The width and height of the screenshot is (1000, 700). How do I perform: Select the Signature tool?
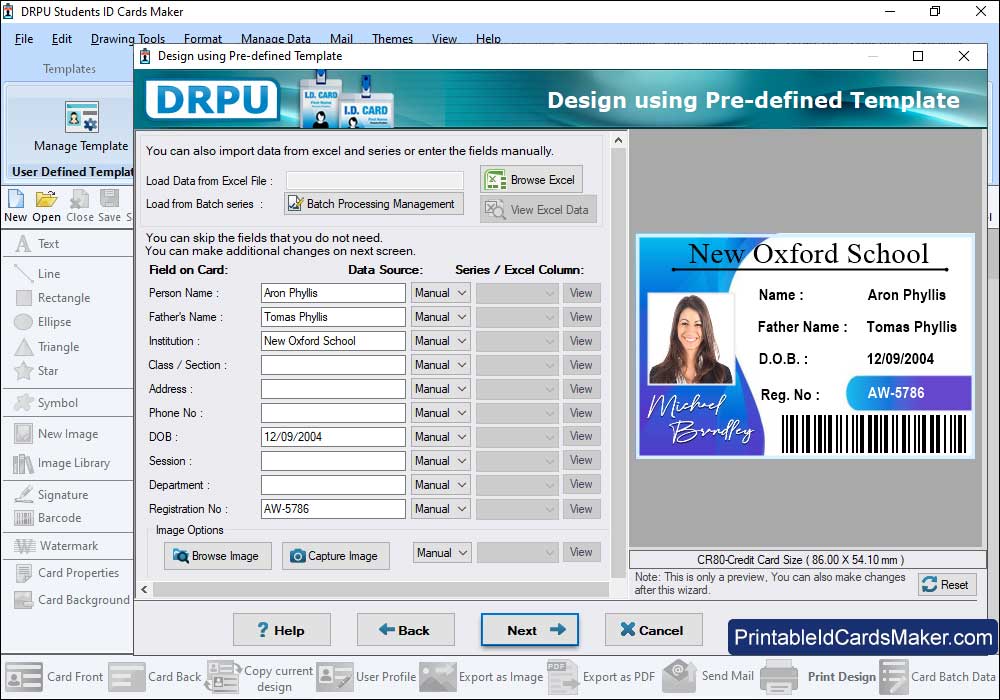[62, 495]
